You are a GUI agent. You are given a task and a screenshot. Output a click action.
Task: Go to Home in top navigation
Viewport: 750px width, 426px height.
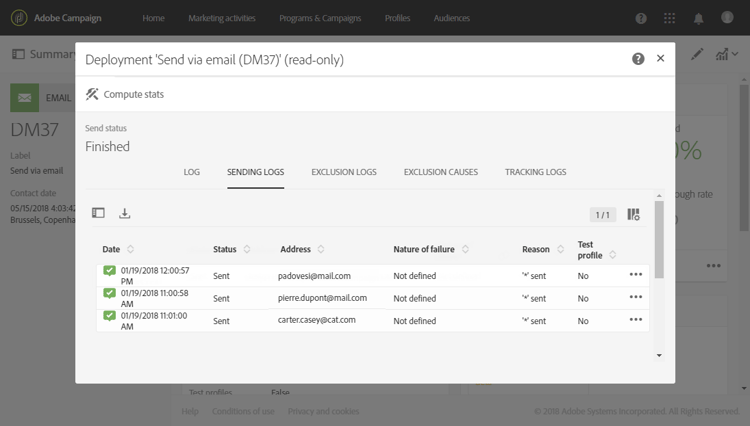153,18
